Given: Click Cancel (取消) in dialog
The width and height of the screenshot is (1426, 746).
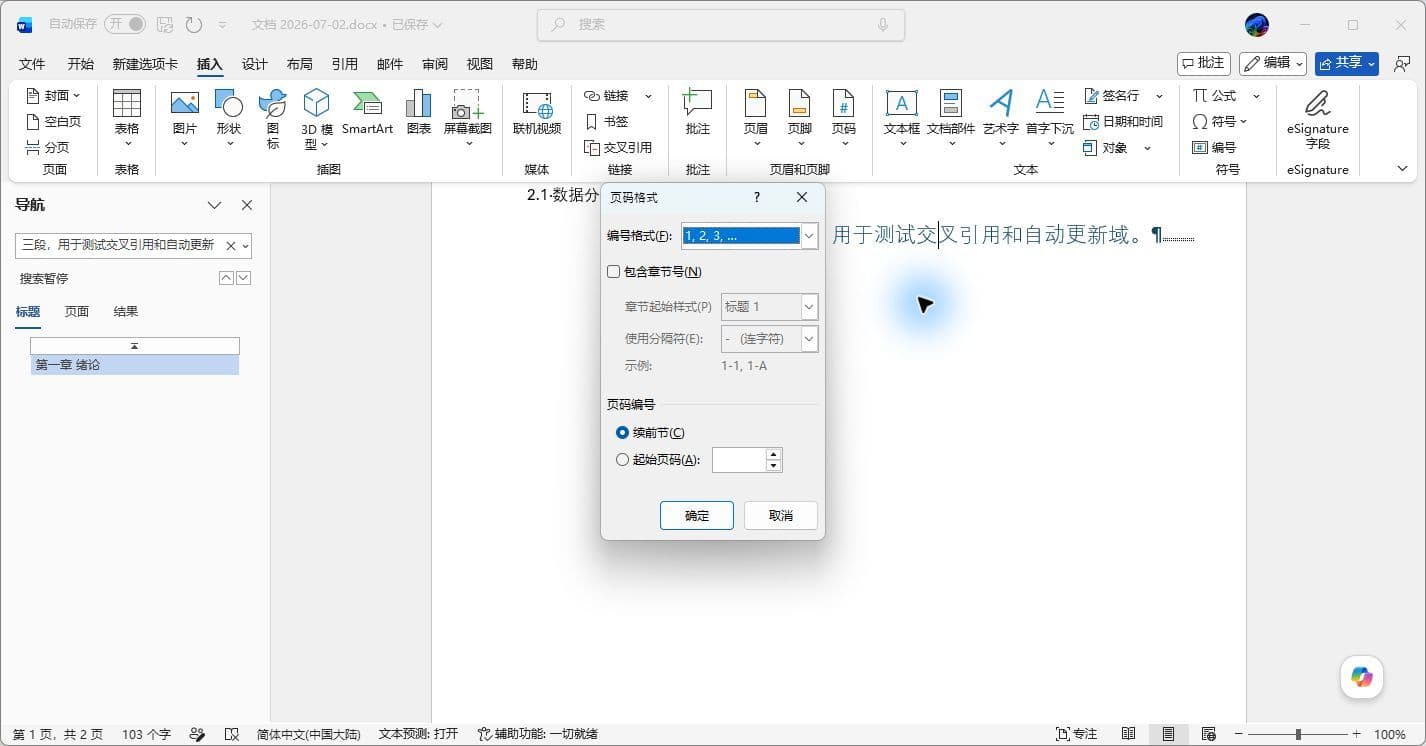Looking at the screenshot, I should click(x=781, y=515).
